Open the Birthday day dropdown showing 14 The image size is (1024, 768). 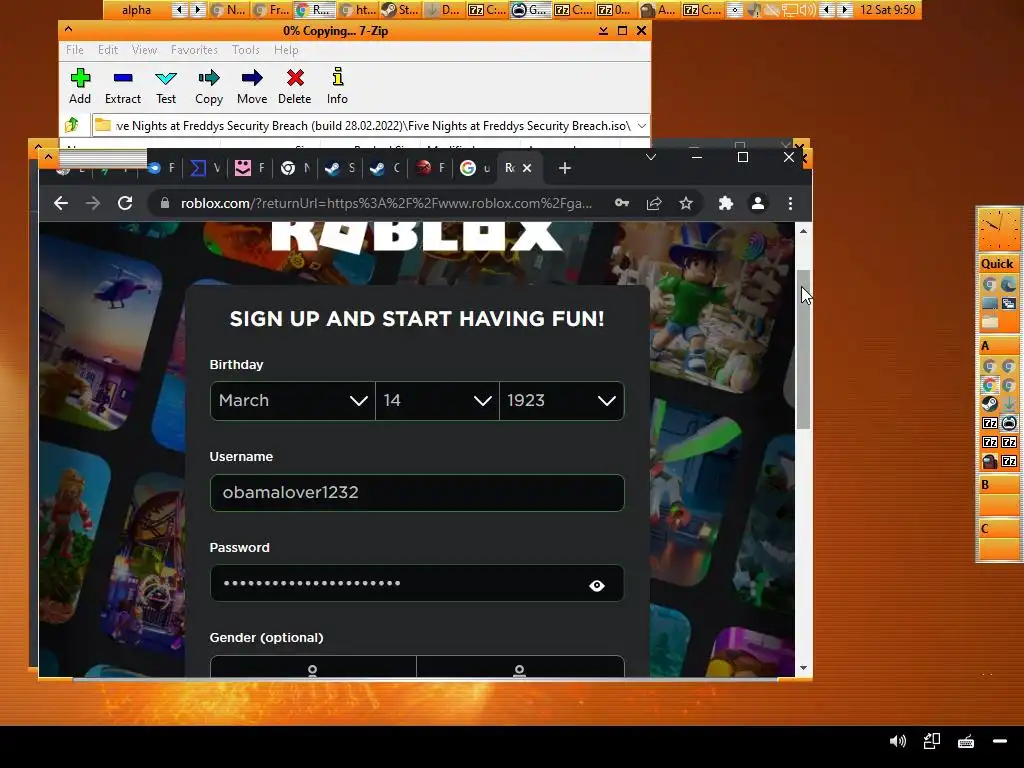(437, 400)
